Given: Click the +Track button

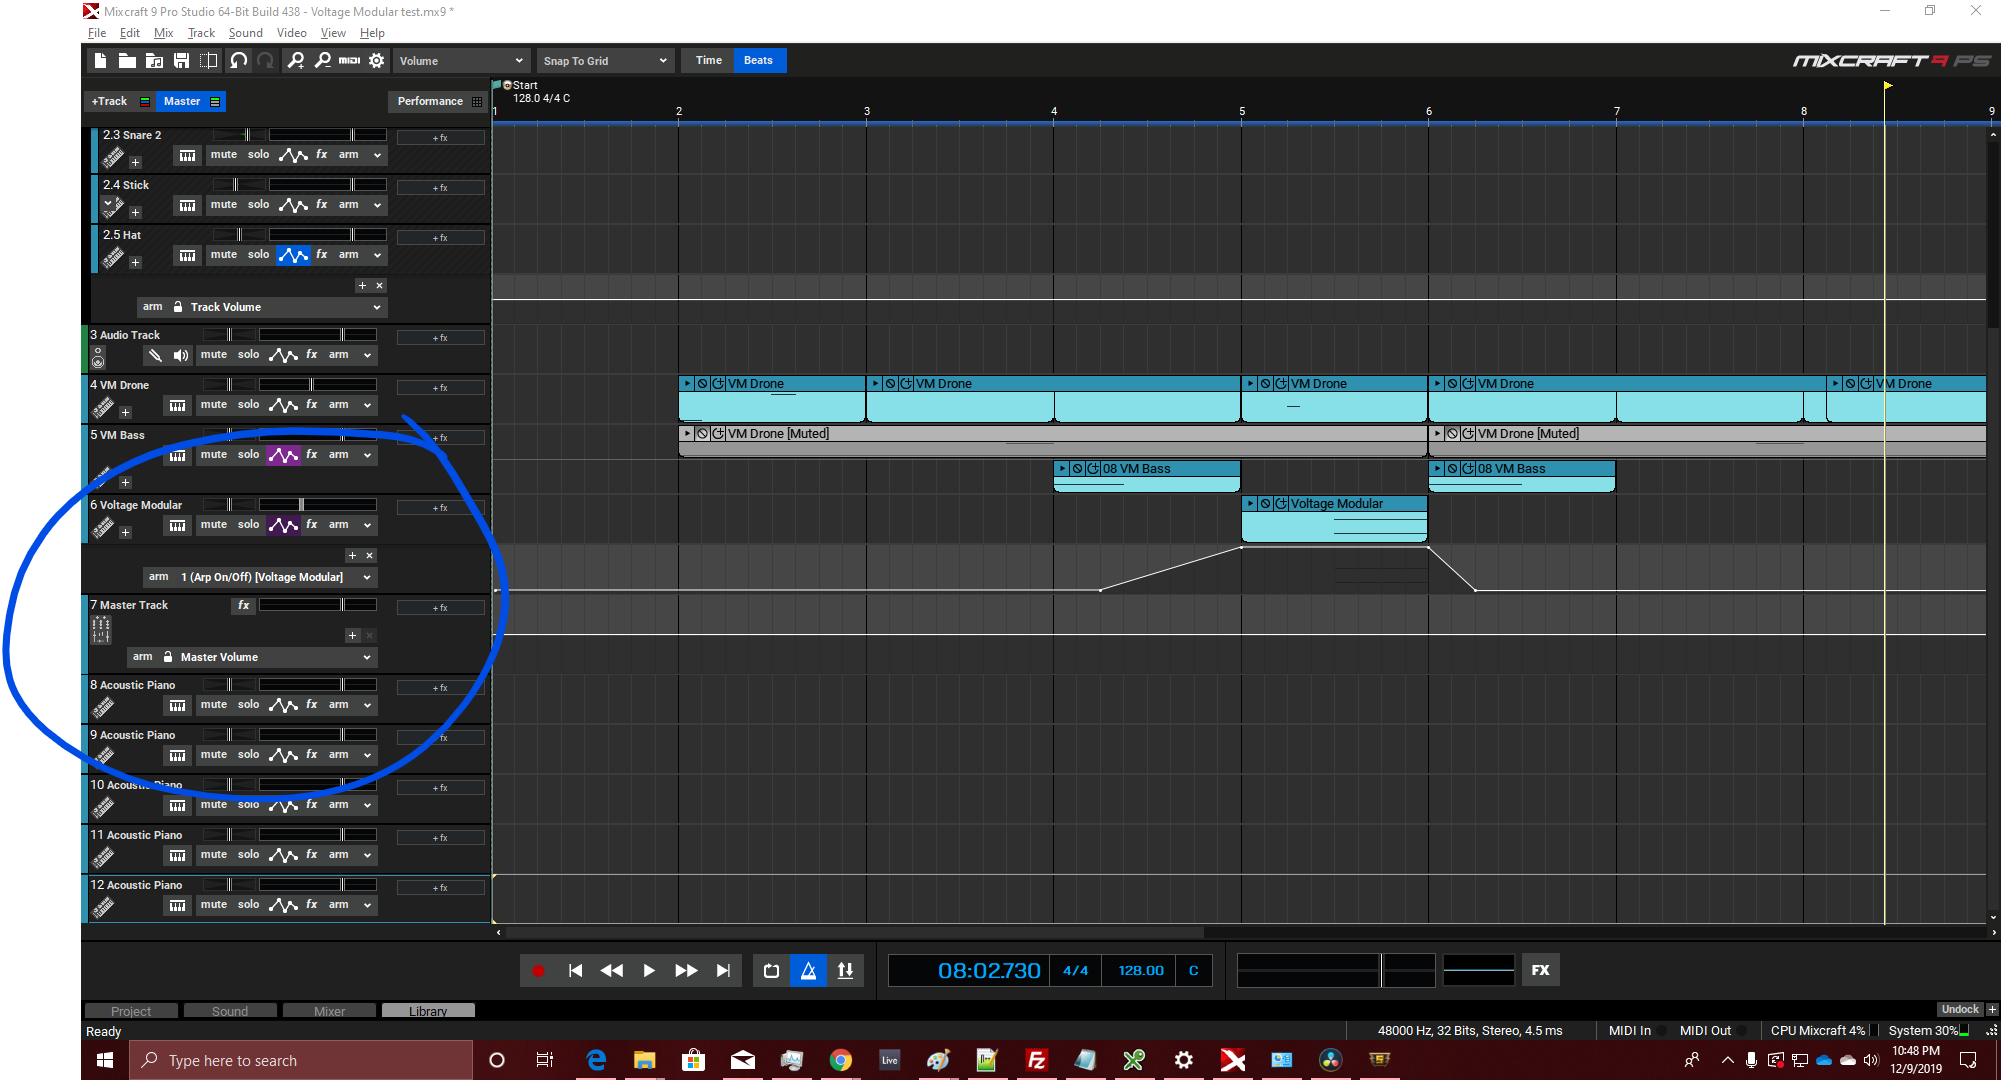Looking at the screenshot, I should (120, 101).
